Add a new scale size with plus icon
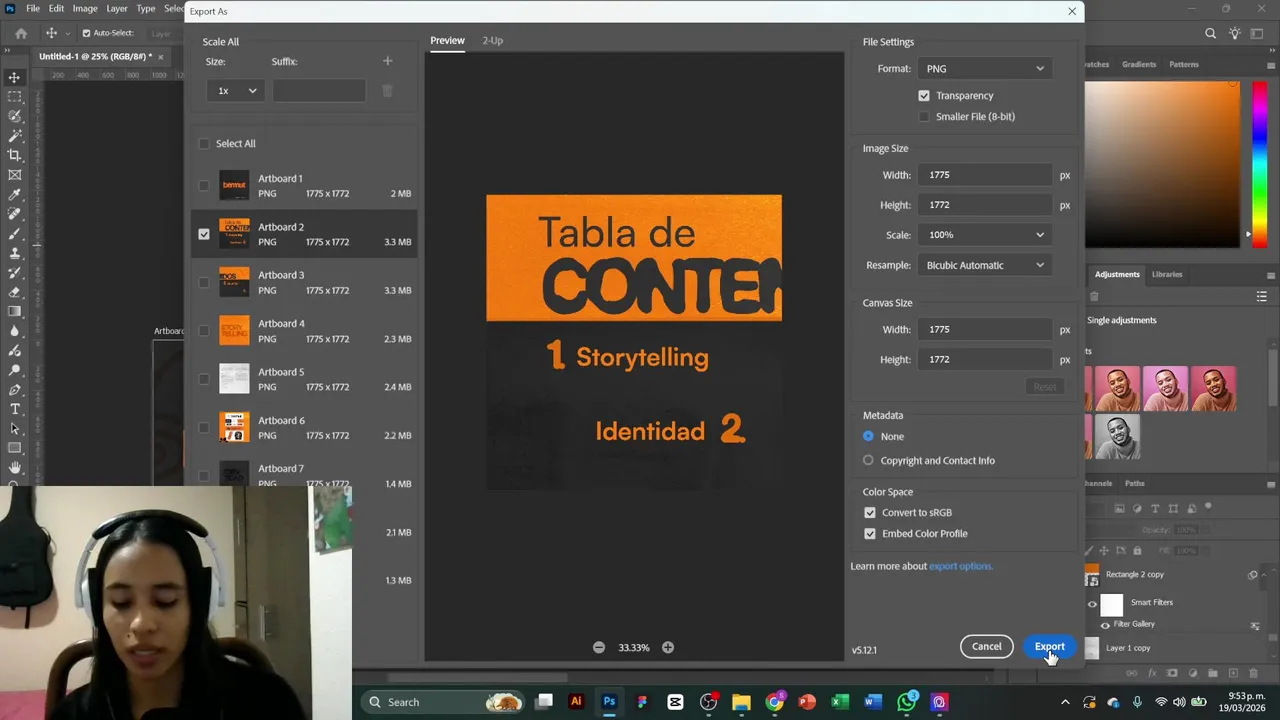This screenshot has width=1280, height=720. (x=388, y=61)
